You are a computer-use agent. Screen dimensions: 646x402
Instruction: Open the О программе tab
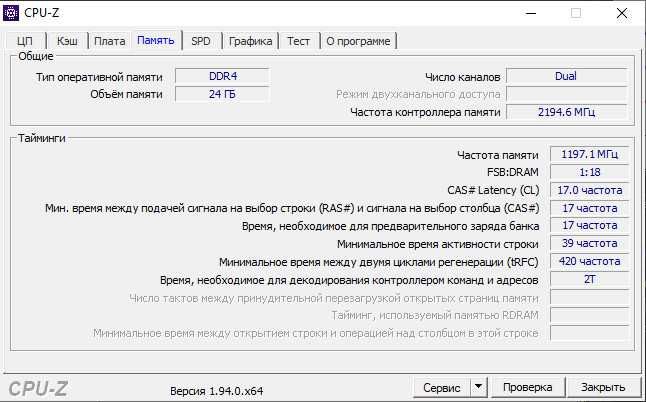pos(358,41)
